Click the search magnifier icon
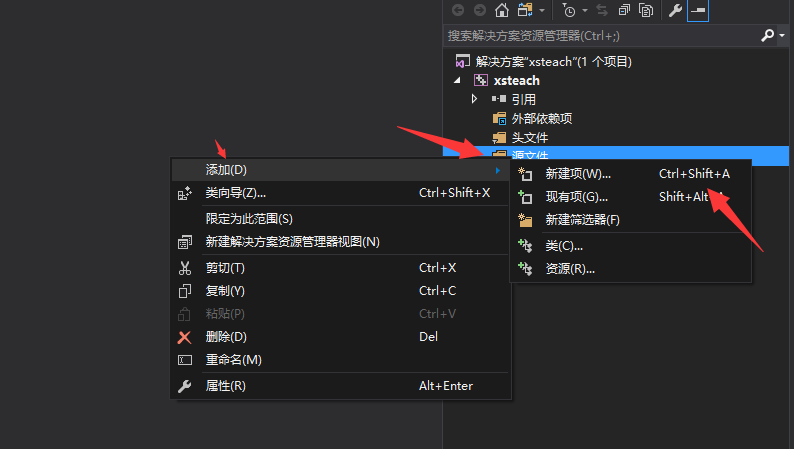The height and width of the screenshot is (449, 794). (767, 35)
